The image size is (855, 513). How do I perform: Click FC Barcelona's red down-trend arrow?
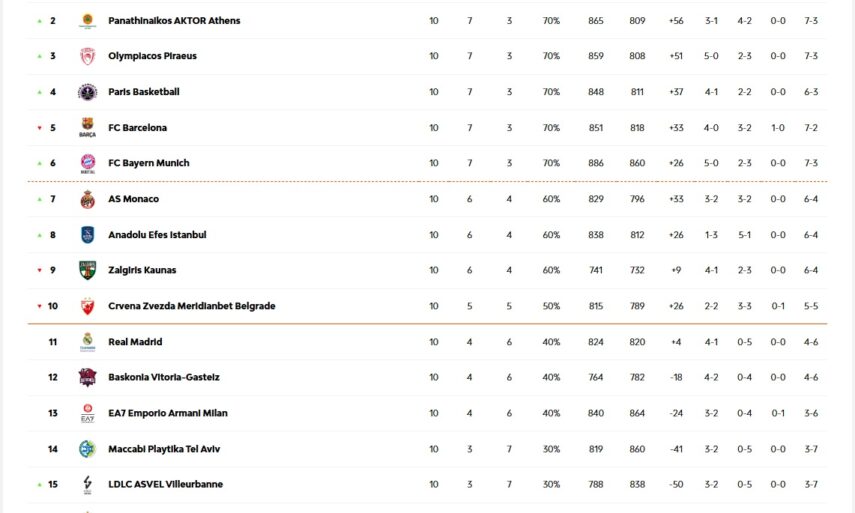(x=40, y=128)
